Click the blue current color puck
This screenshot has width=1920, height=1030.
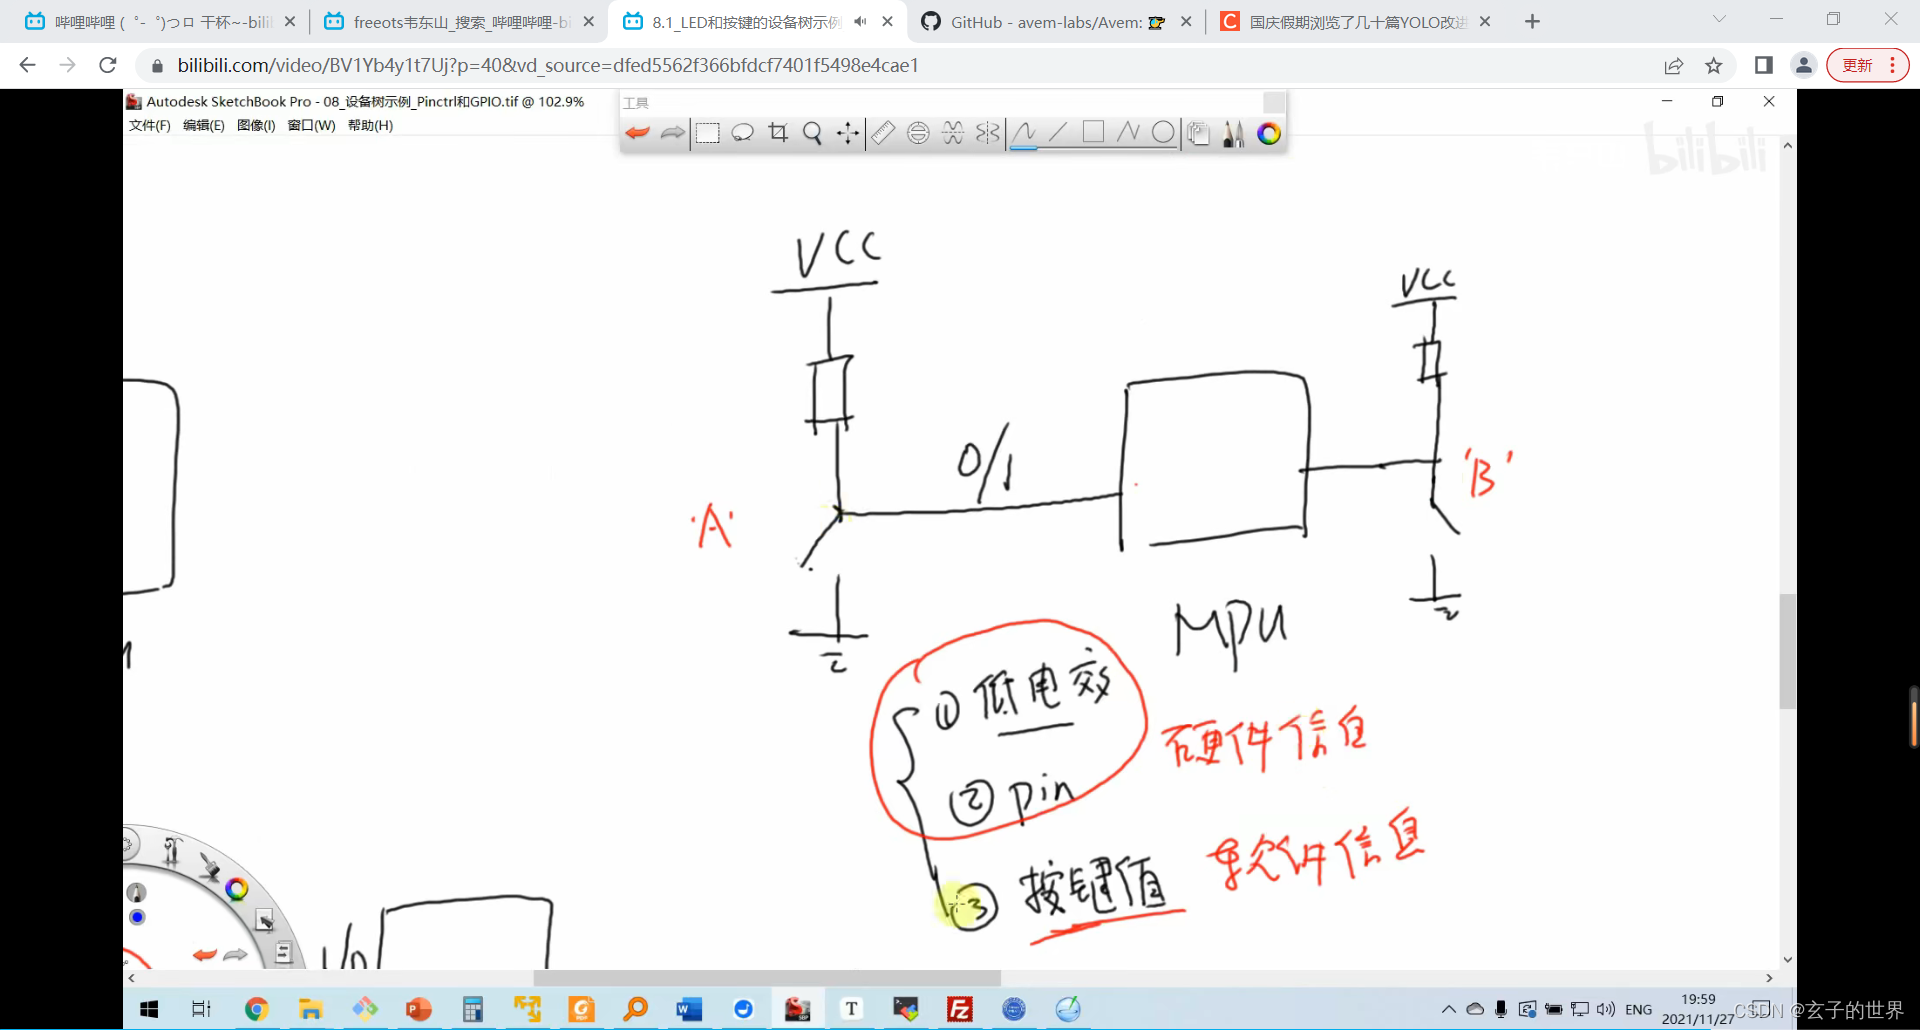coord(137,917)
